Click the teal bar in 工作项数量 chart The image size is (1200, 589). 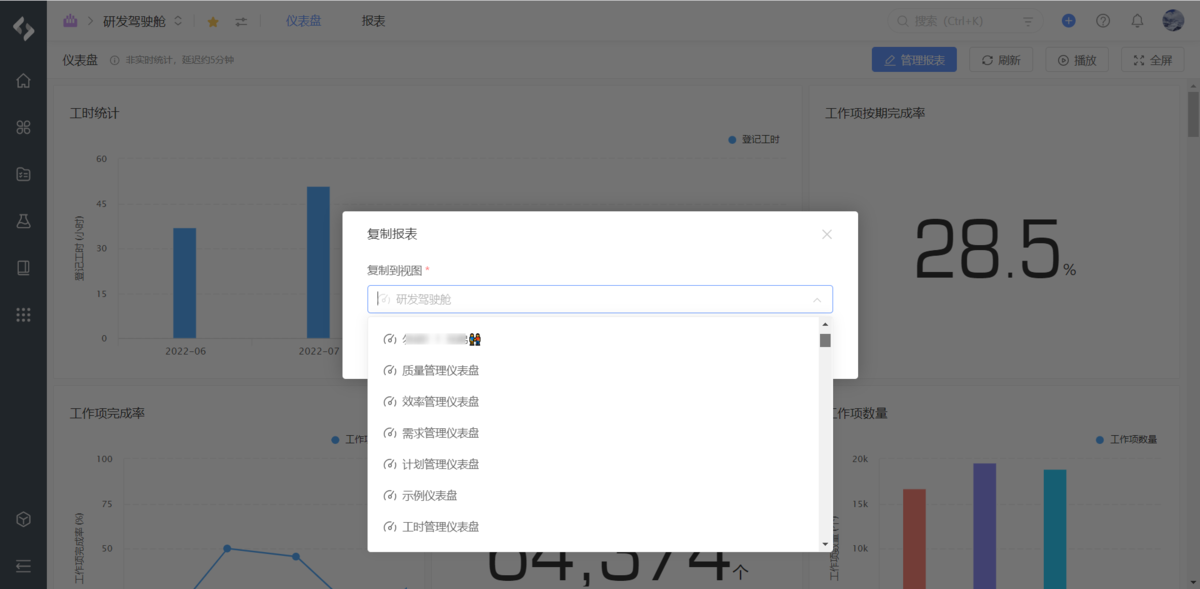pos(1055,529)
